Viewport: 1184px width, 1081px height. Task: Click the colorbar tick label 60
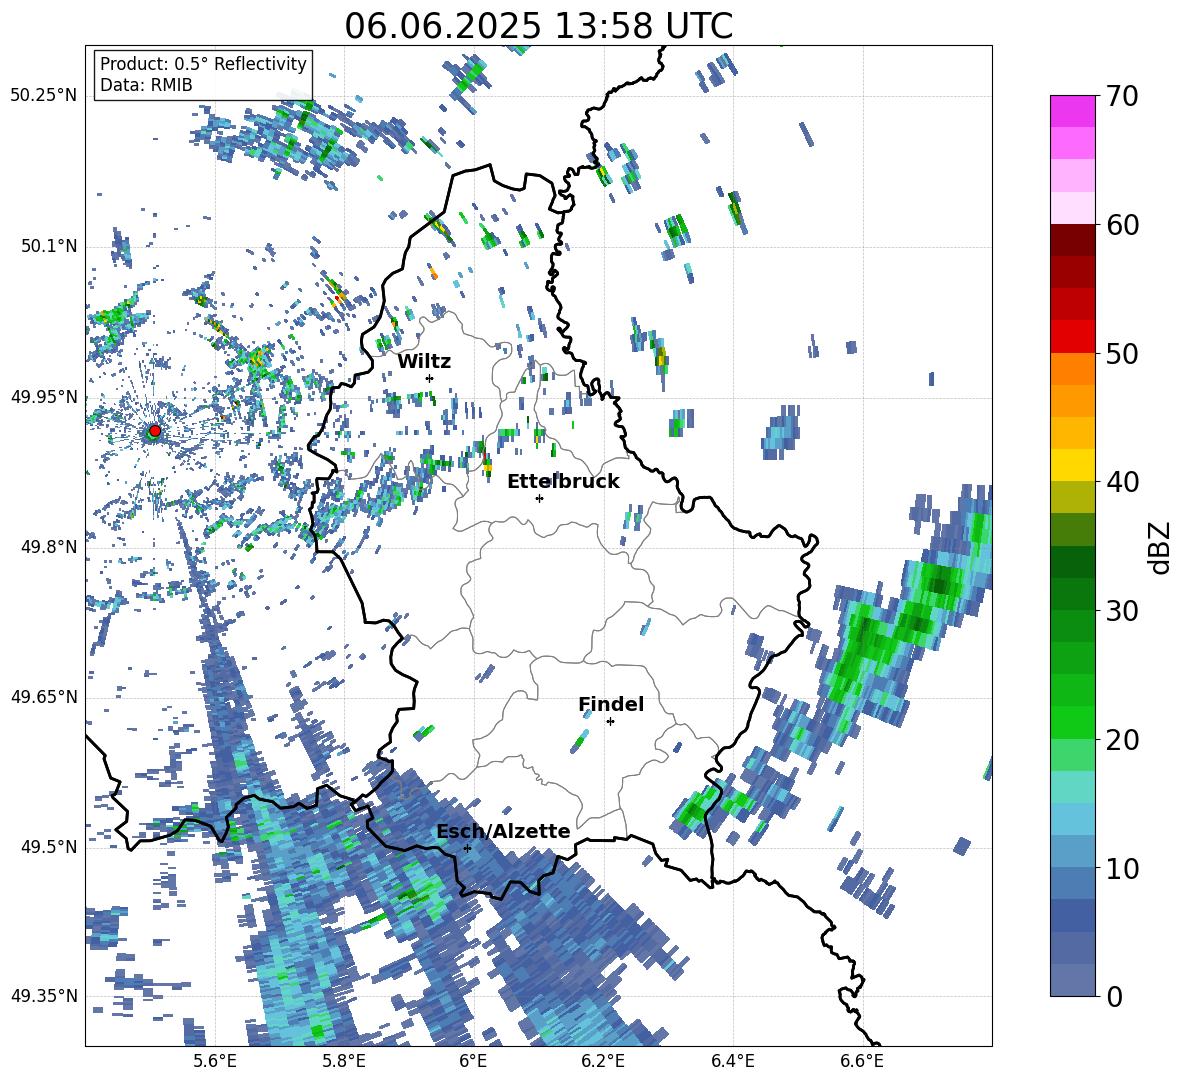(x=1122, y=225)
